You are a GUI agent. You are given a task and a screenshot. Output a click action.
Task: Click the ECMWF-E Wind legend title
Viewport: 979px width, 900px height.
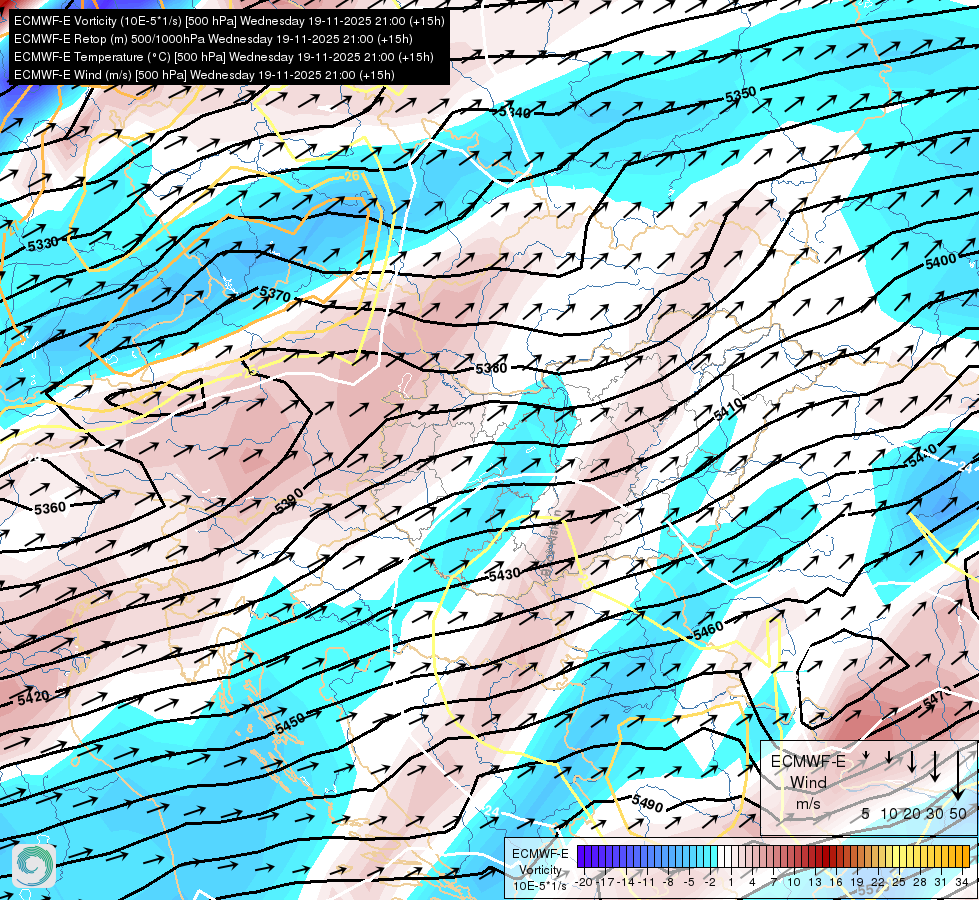pyautogui.click(x=808, y=771)
